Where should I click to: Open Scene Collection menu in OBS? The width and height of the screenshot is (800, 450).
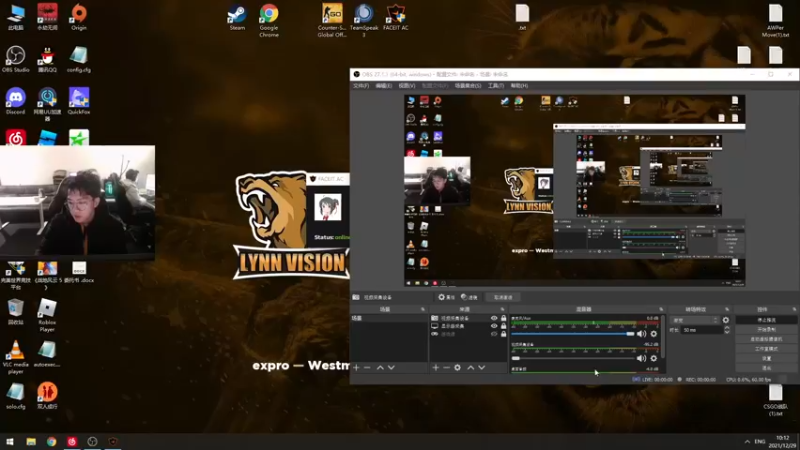tap(468, 86)
